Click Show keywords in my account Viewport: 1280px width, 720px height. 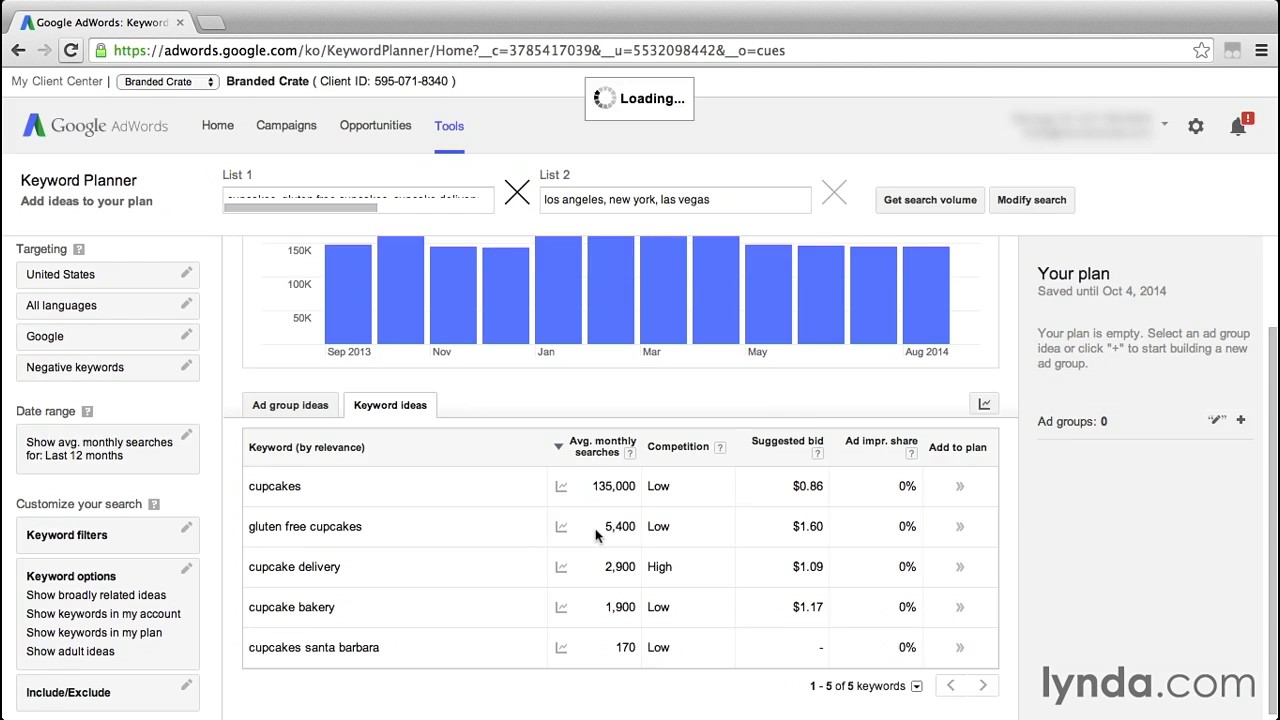pos(103,614)
